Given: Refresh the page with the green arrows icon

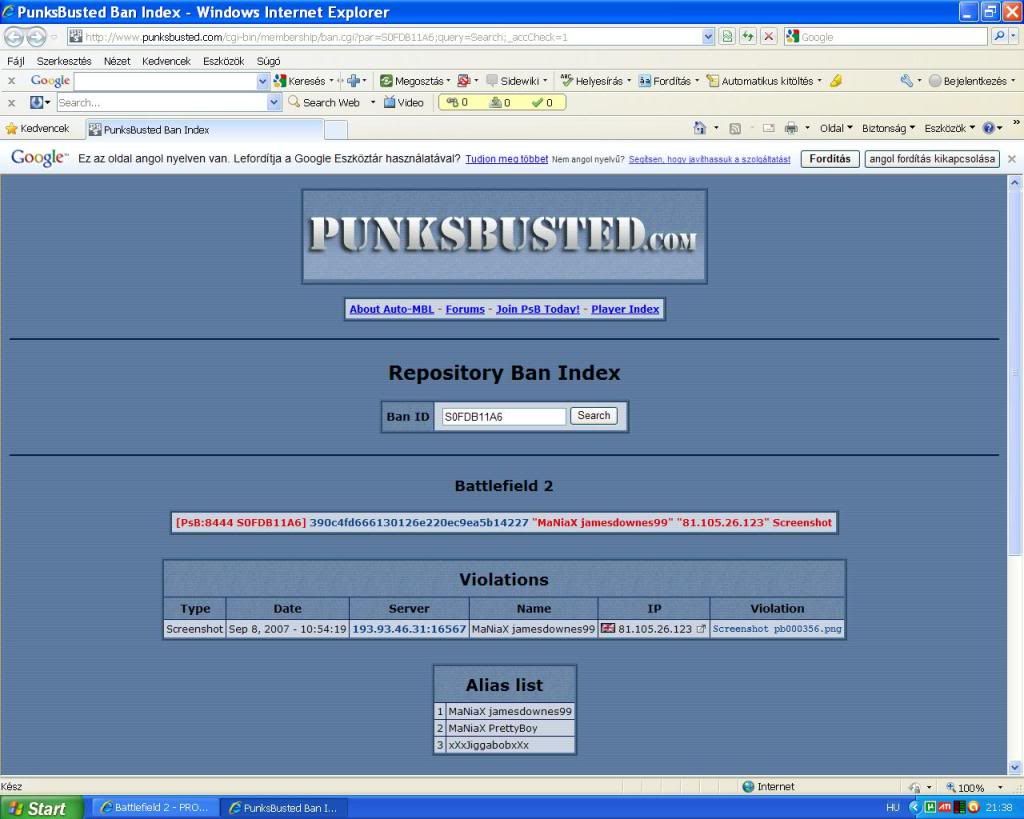Looking at the screenshot, I should [x=747, y=37].
